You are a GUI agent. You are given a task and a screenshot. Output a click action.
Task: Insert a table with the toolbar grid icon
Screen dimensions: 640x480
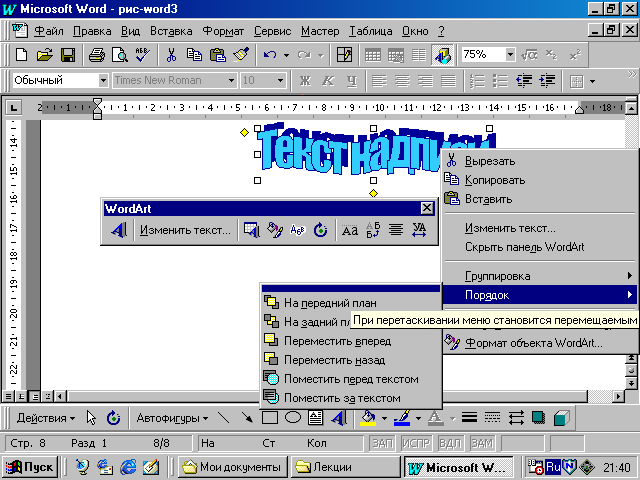pyautogui.click(x=373, y=55)
